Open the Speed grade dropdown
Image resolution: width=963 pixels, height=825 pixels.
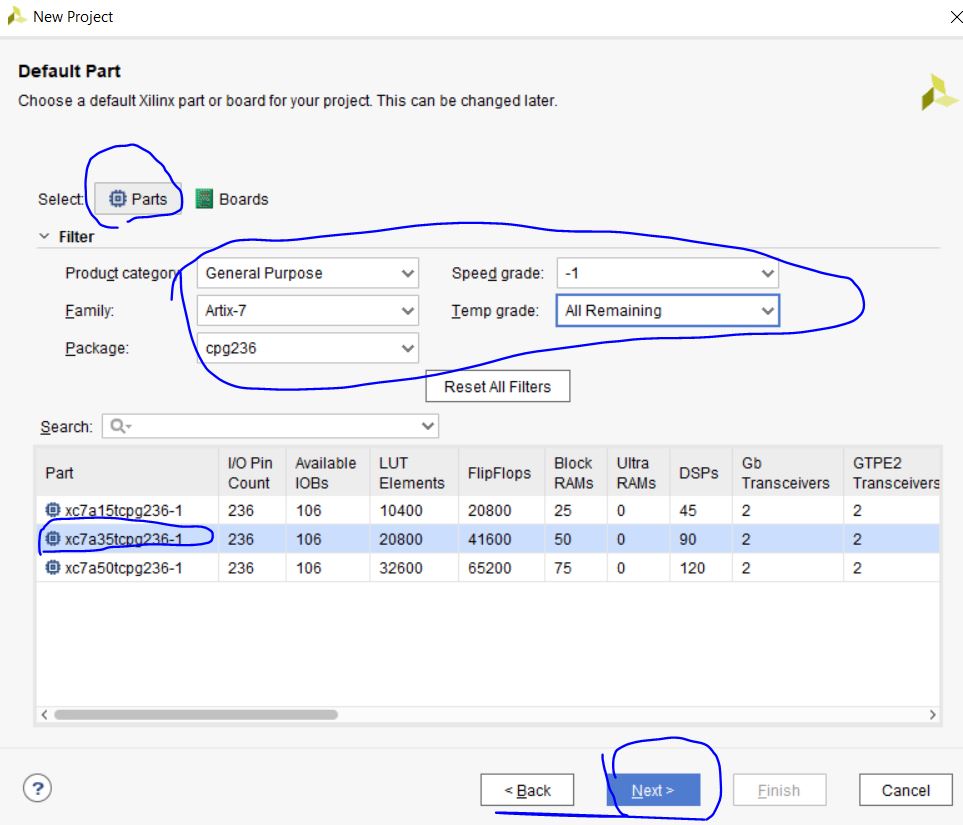click(667, 273)
